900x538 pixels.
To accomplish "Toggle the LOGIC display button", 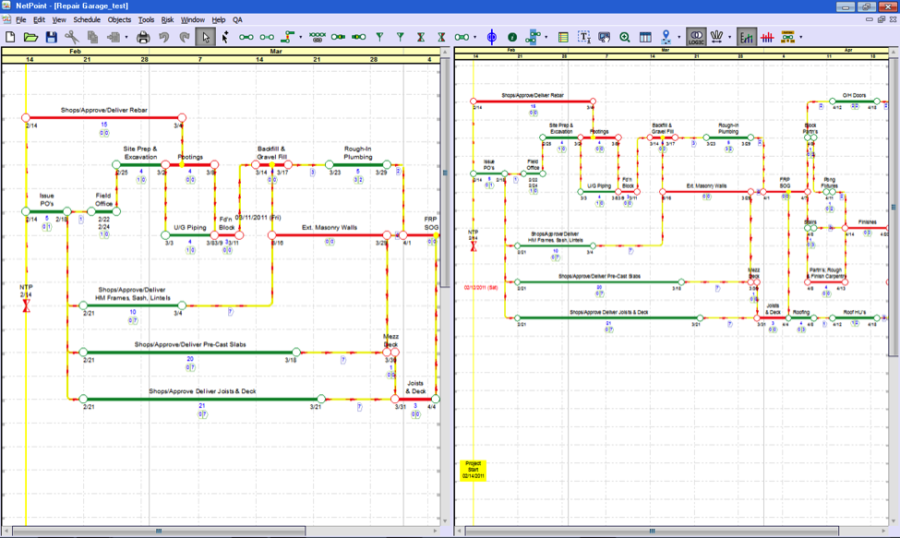I will (x=697, y=37).
